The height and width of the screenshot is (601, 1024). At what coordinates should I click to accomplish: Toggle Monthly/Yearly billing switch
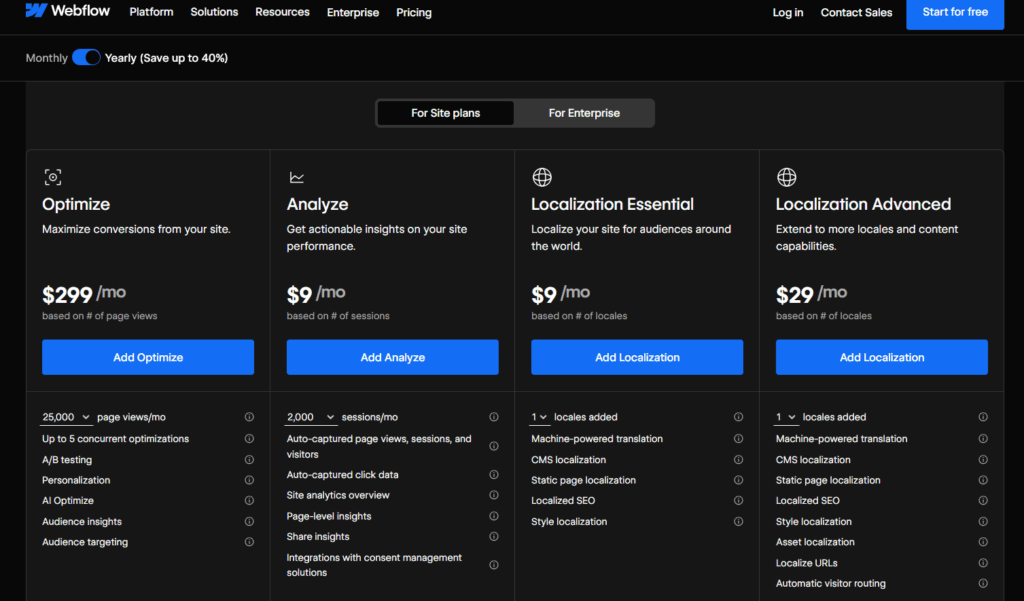pos(86,57)
